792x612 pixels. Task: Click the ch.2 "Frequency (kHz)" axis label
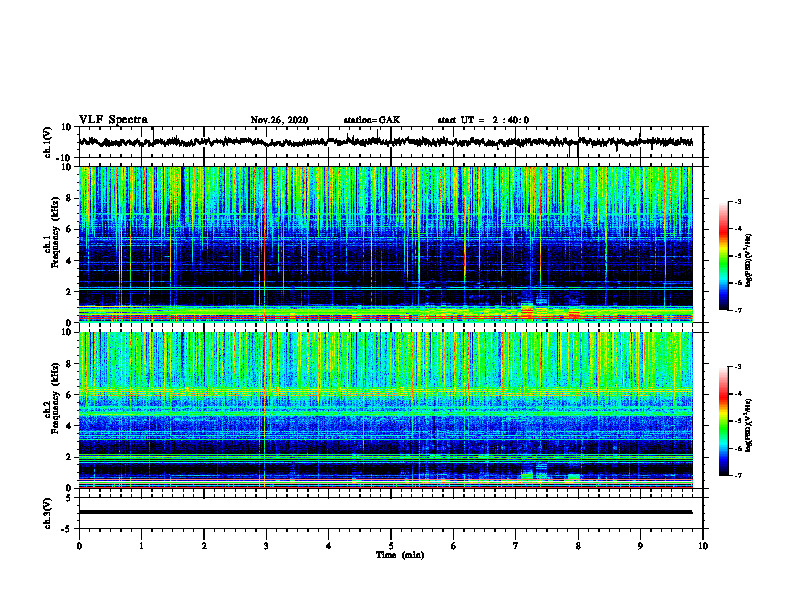coord(55,398)
